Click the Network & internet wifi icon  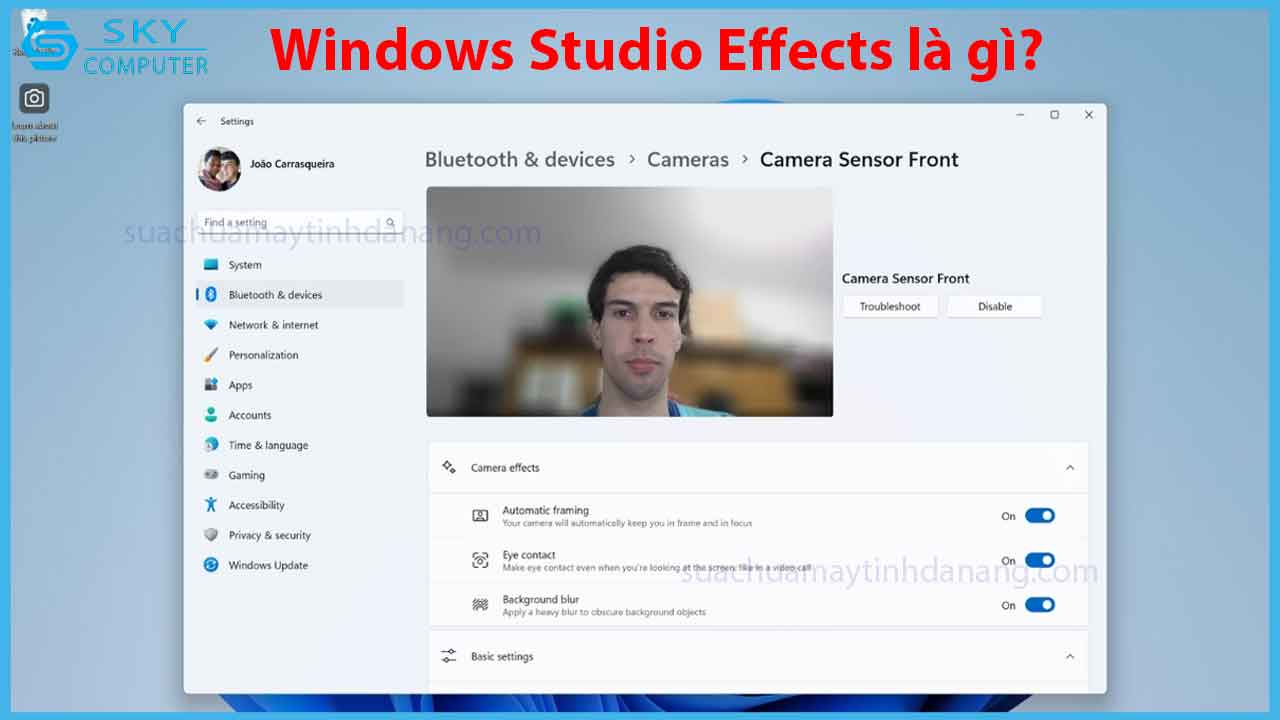point(211,325)
